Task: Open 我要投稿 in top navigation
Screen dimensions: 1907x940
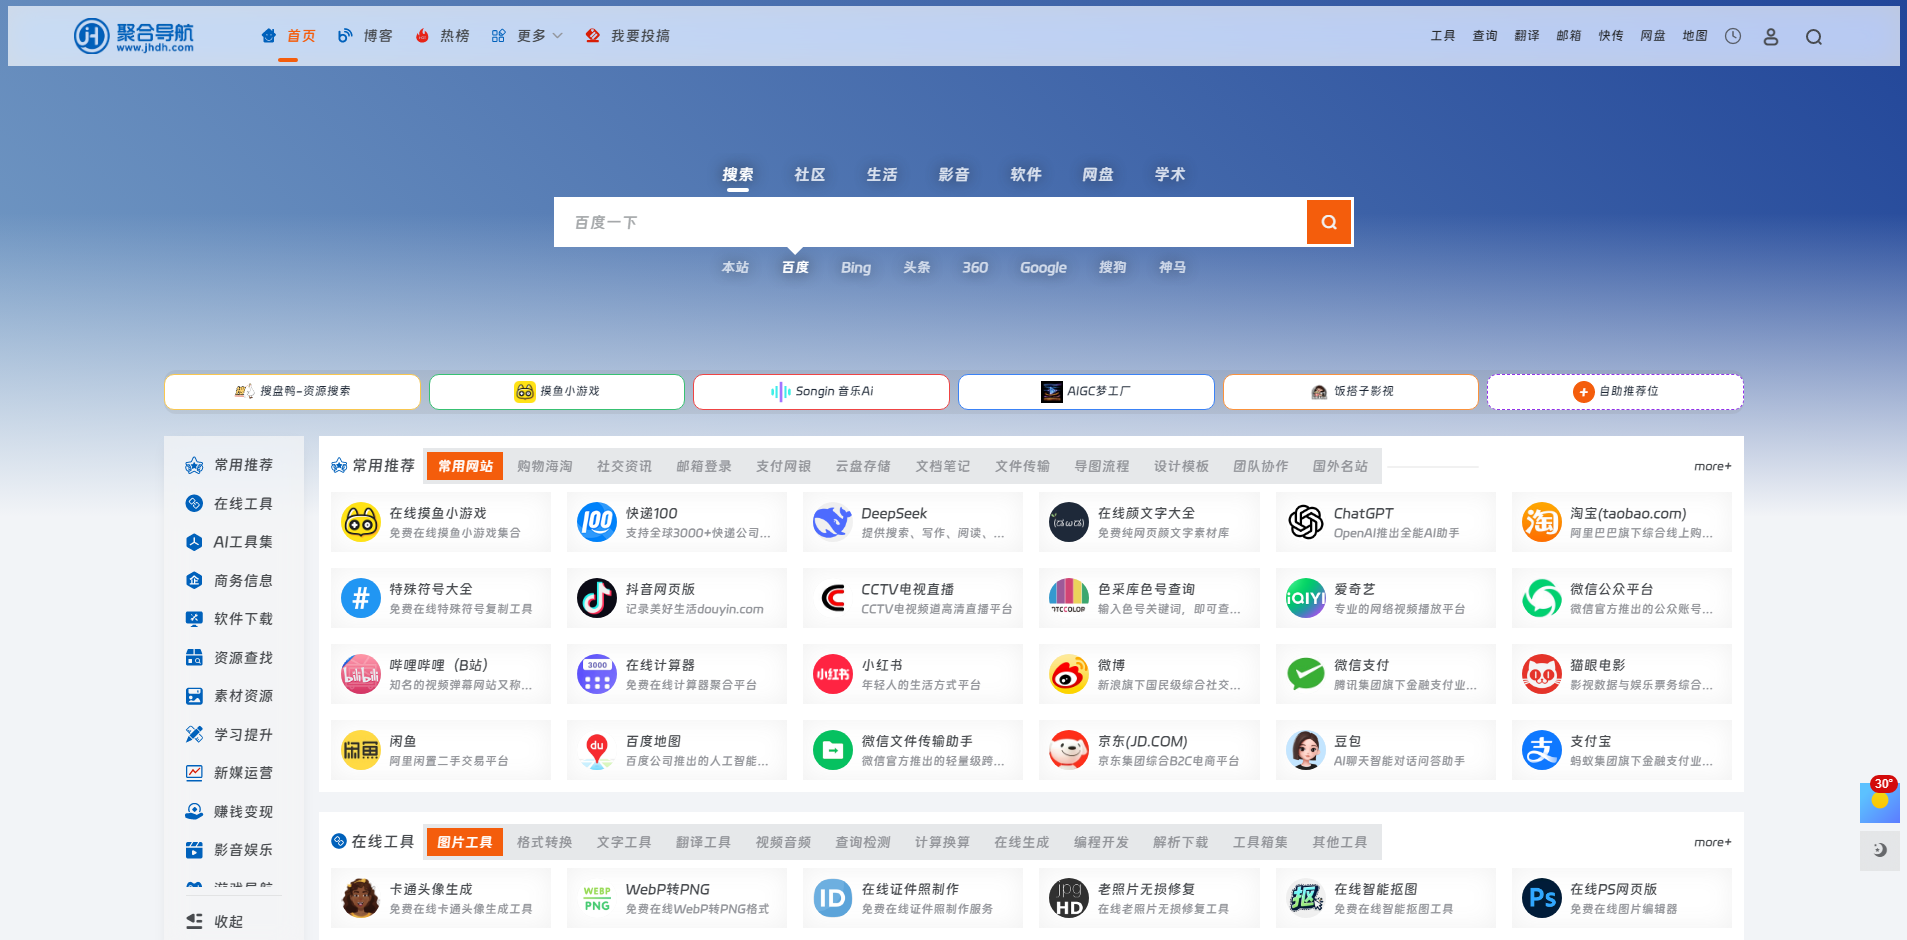Action: 627,36
